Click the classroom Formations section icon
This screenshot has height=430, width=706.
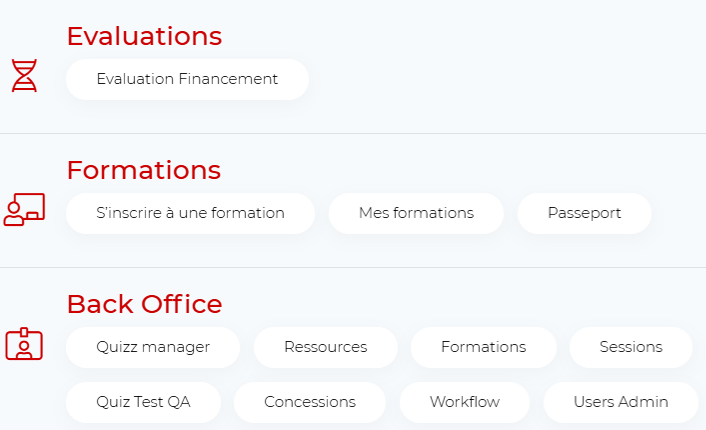24,210
